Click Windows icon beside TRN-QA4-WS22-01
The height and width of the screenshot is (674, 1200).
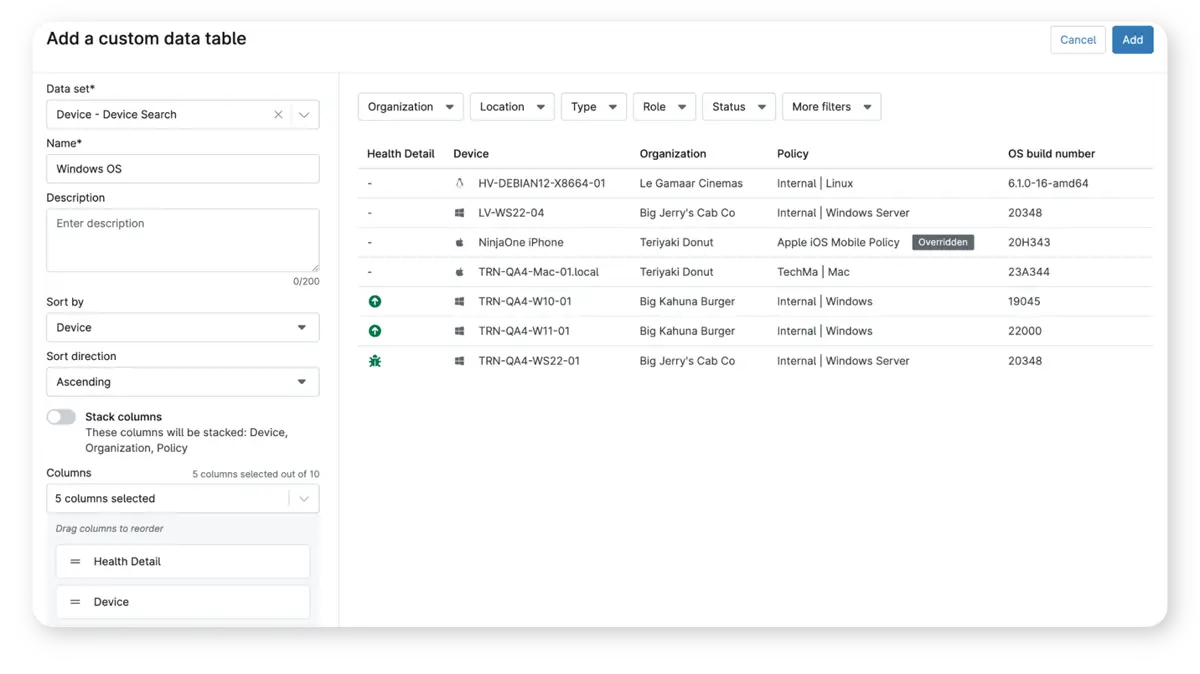[460, 361]
